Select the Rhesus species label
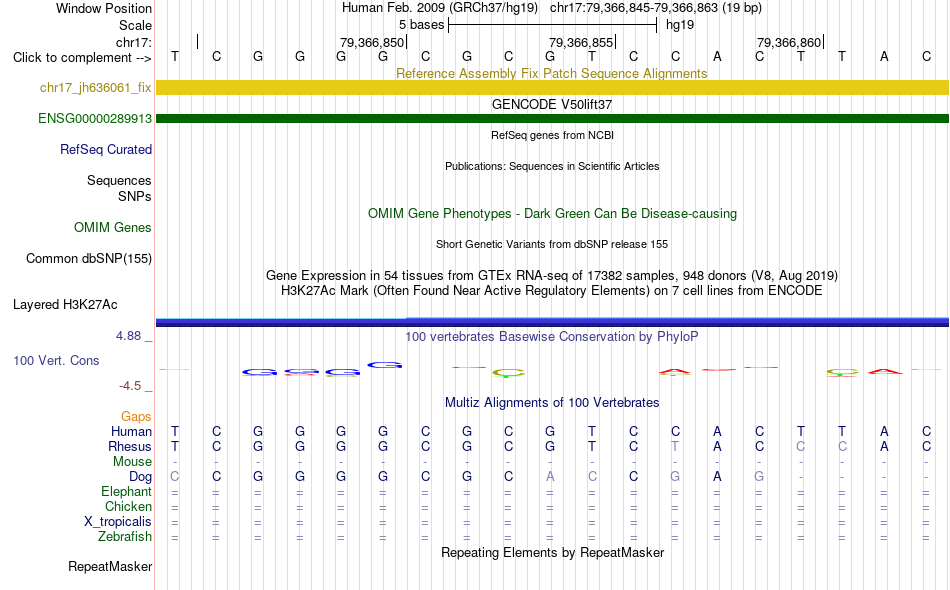 (130, 446)
